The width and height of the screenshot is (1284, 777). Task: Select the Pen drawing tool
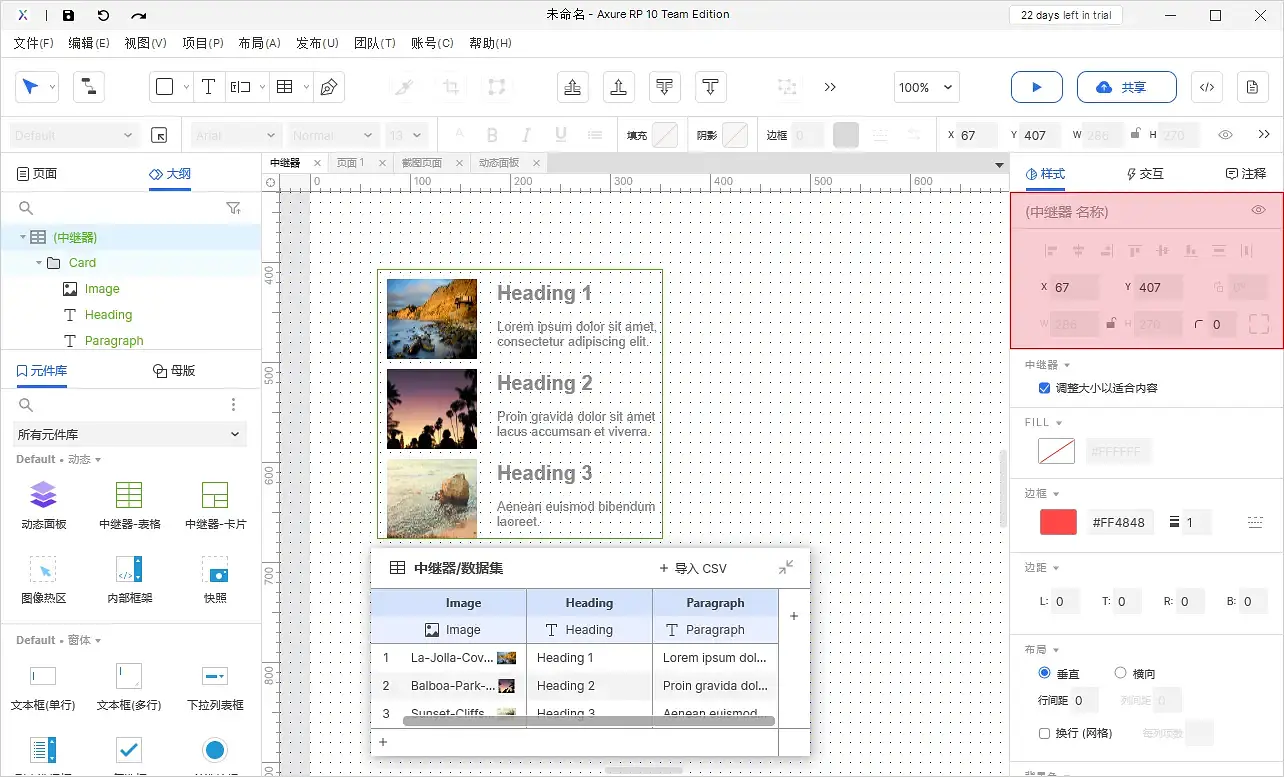click(x=328, y=87)
